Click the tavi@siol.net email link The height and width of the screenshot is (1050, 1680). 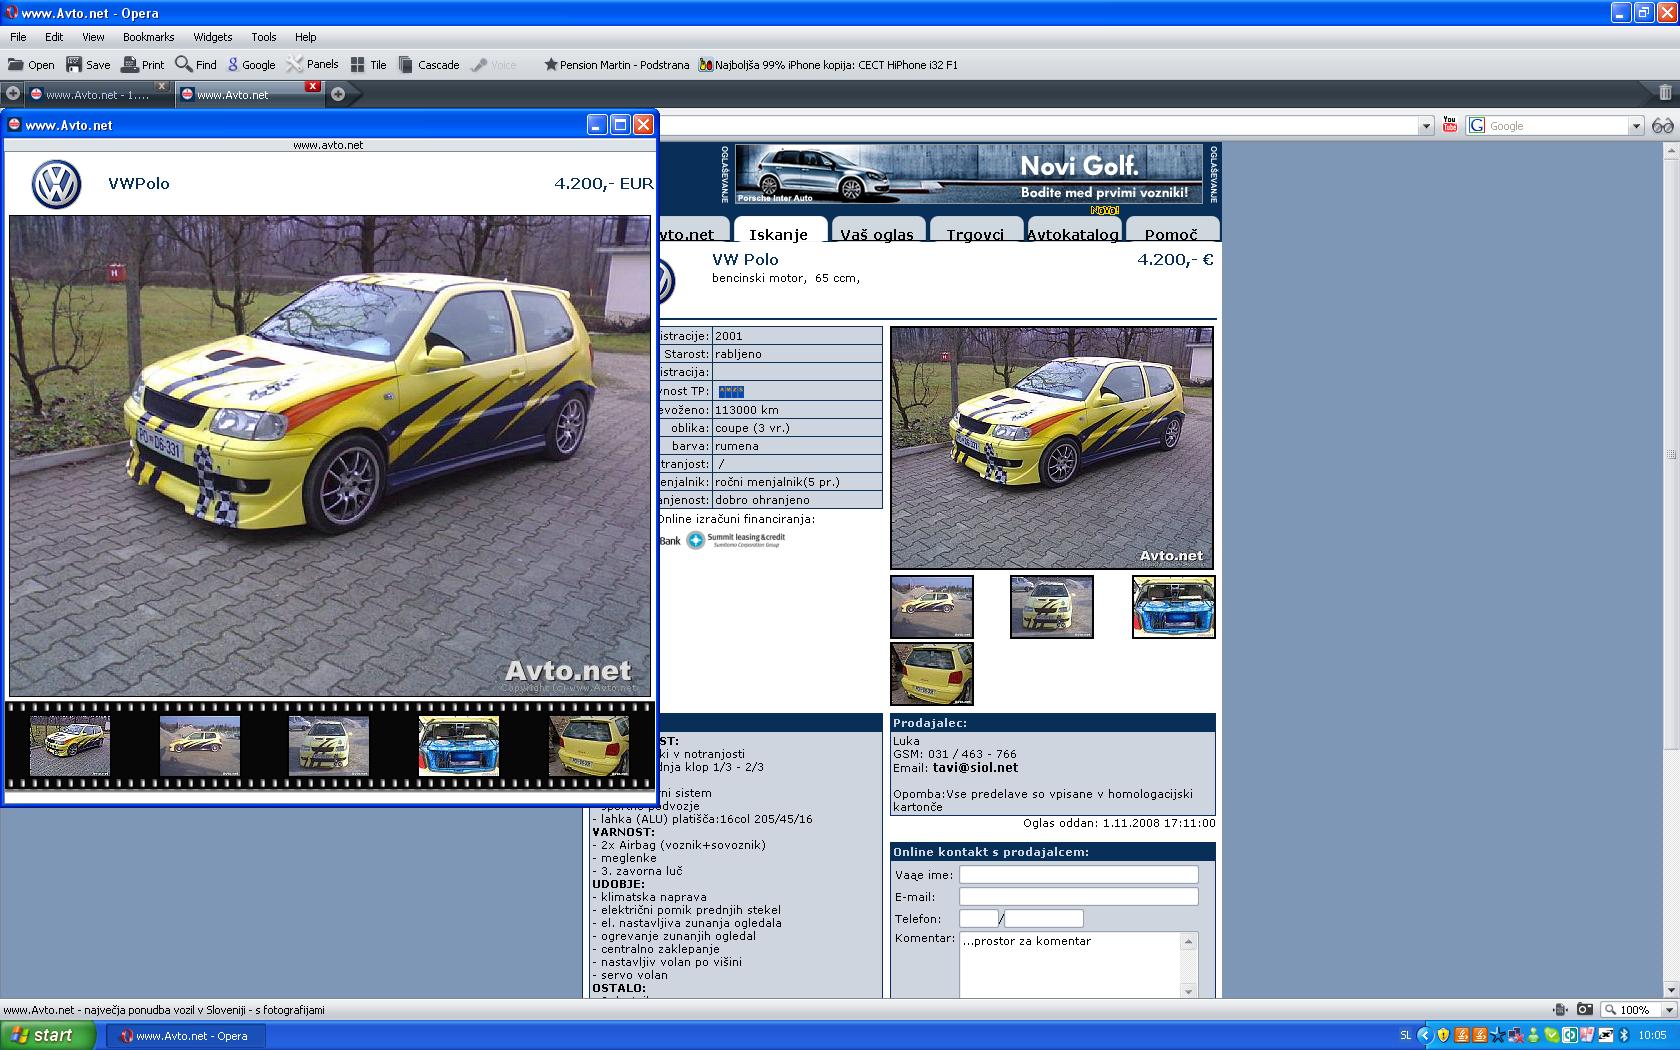(975, 768)
